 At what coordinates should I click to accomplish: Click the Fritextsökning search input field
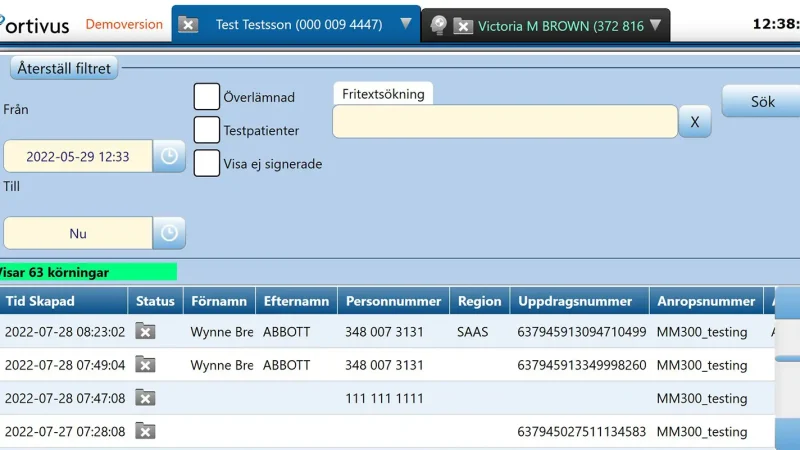505,122
